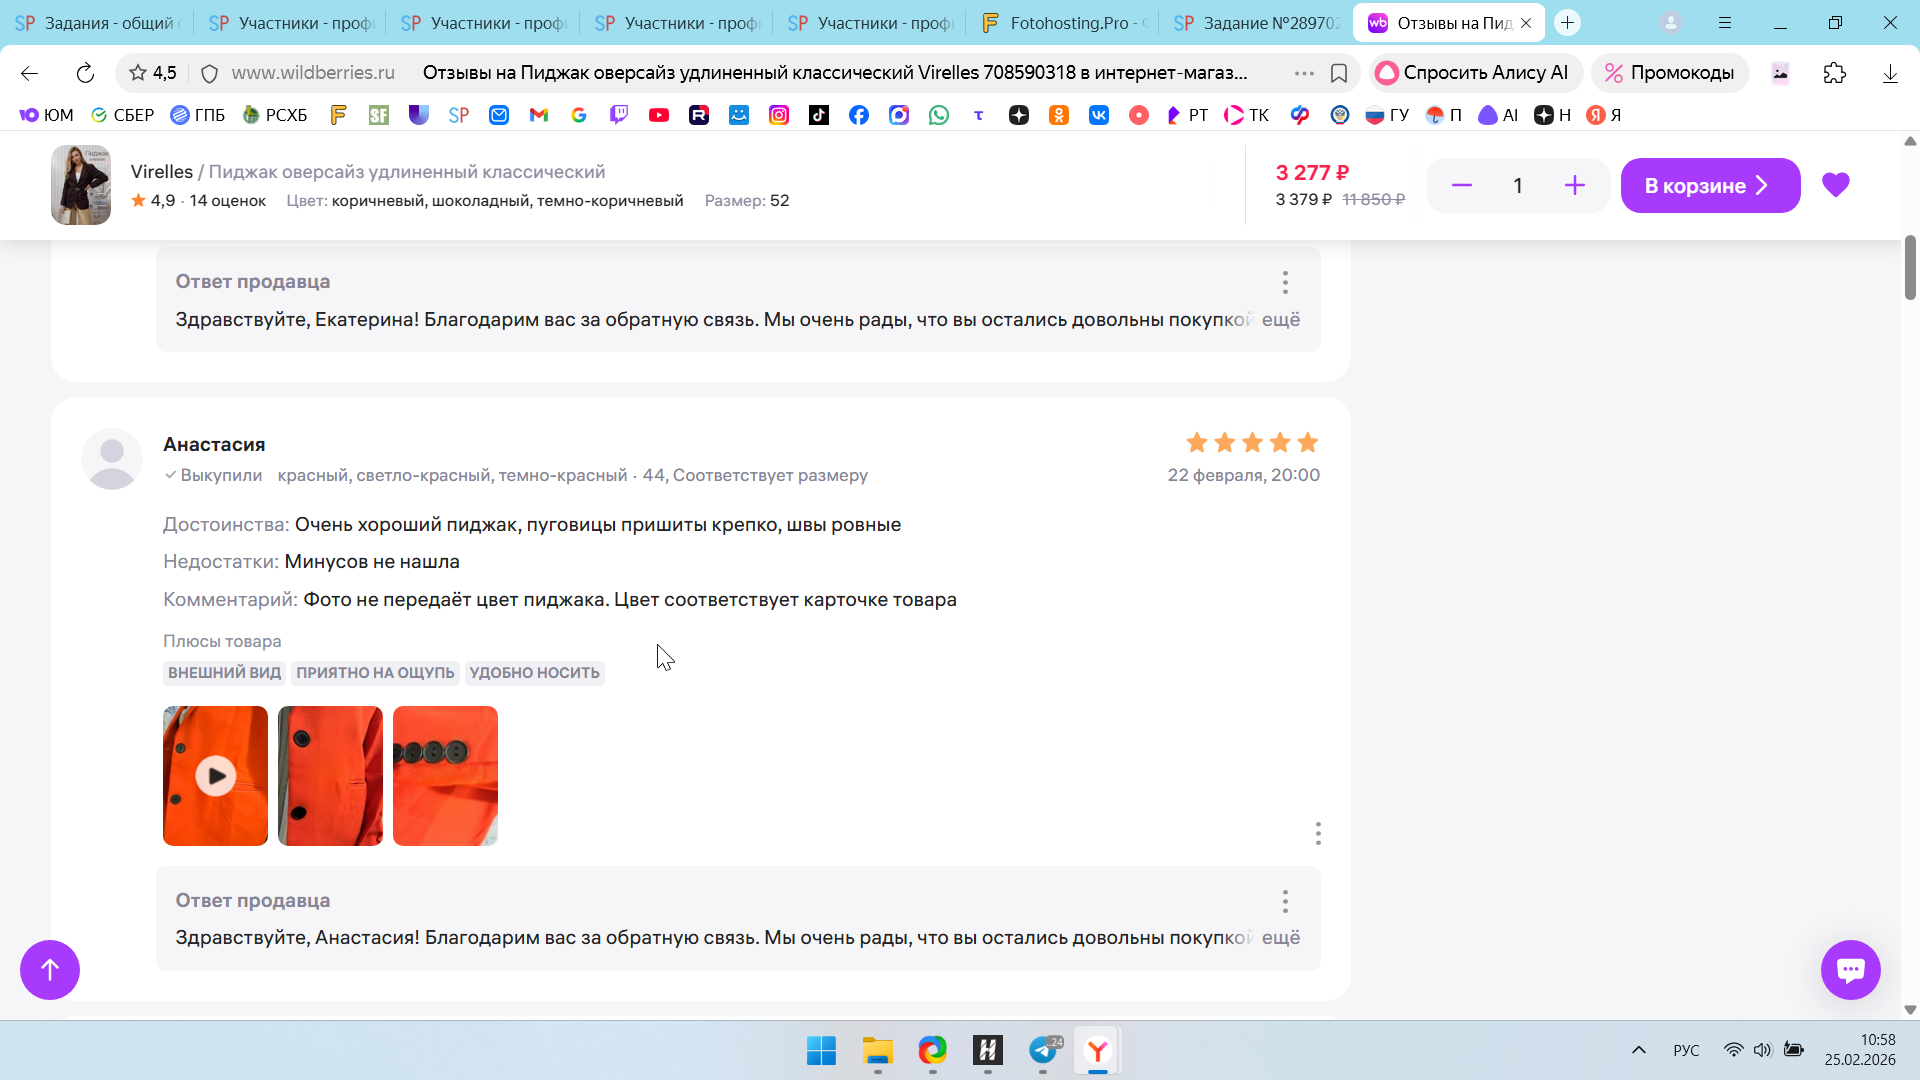Image resolution: width=1920 pixels, height=1080 pixels.
Task: Click the scroll-to-top arrow button
Action: (50, 969)
